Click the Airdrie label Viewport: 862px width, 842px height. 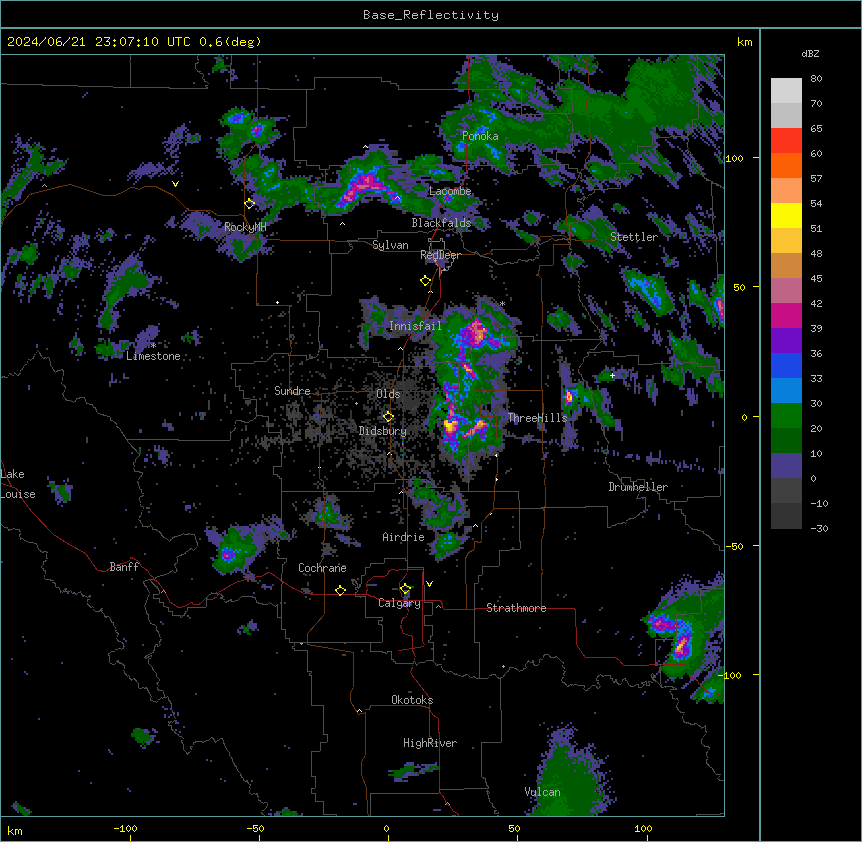click(404, 537)
